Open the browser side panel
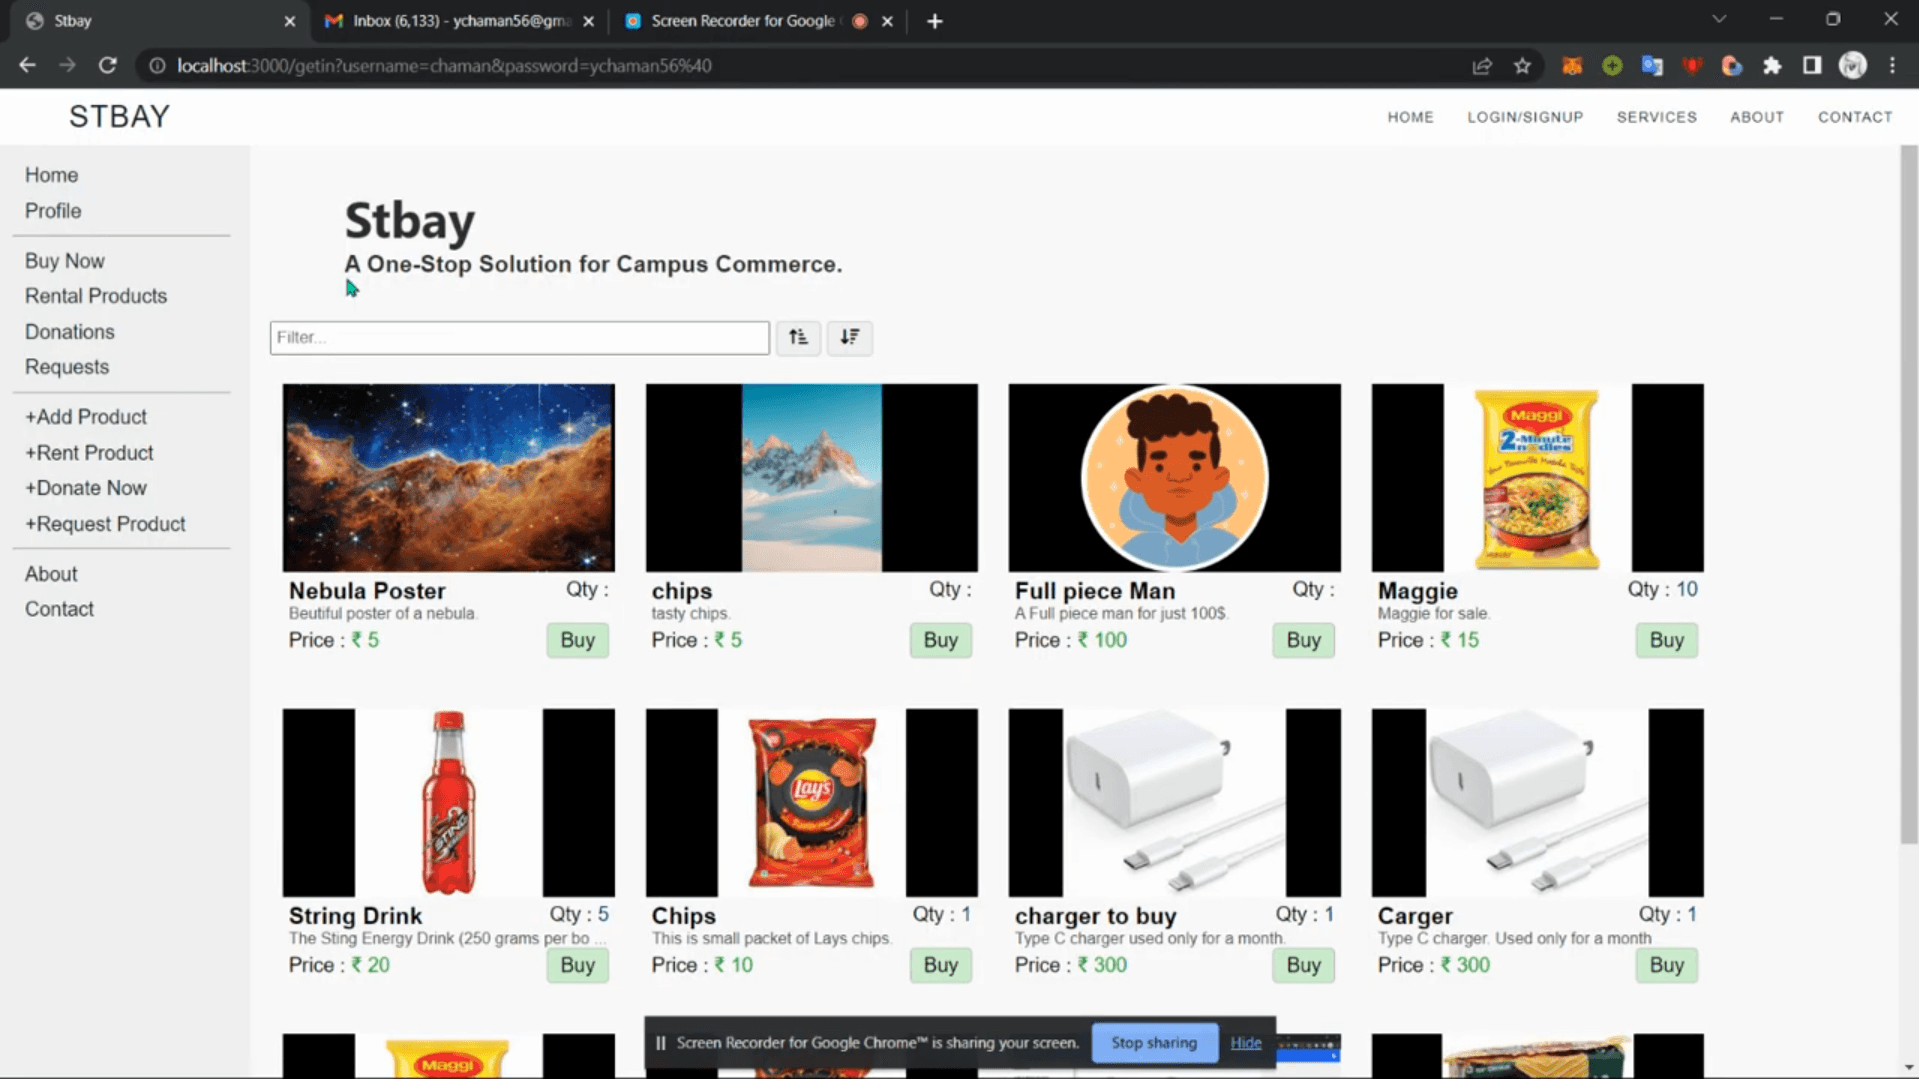This screenshot has width=1919, height=1079. [x=1812, y=66]
